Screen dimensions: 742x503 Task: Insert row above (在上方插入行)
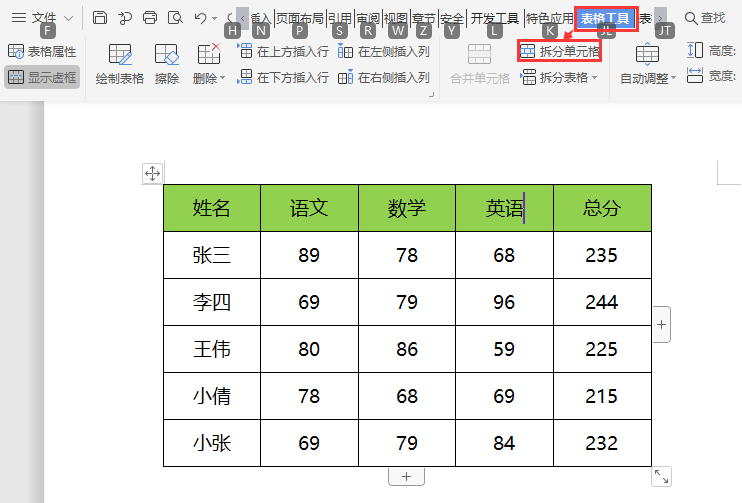283,51
